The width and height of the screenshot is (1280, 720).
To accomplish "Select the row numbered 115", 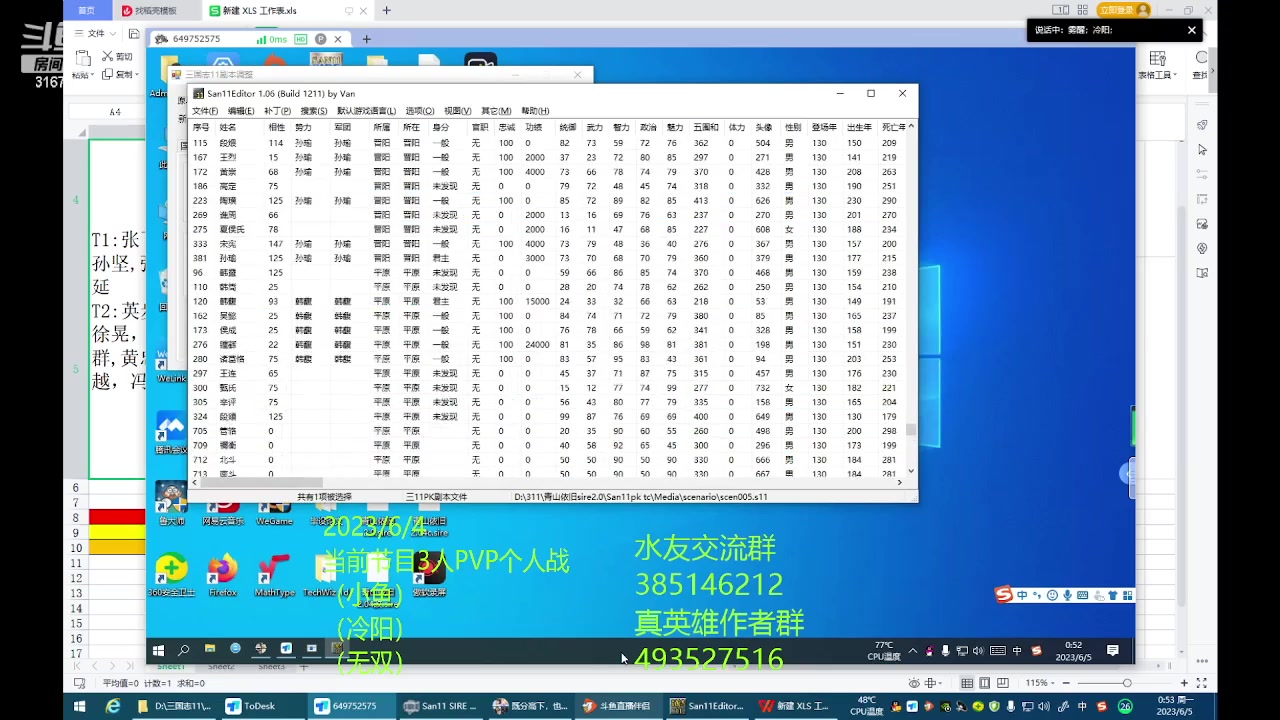I will pos(548,143).
